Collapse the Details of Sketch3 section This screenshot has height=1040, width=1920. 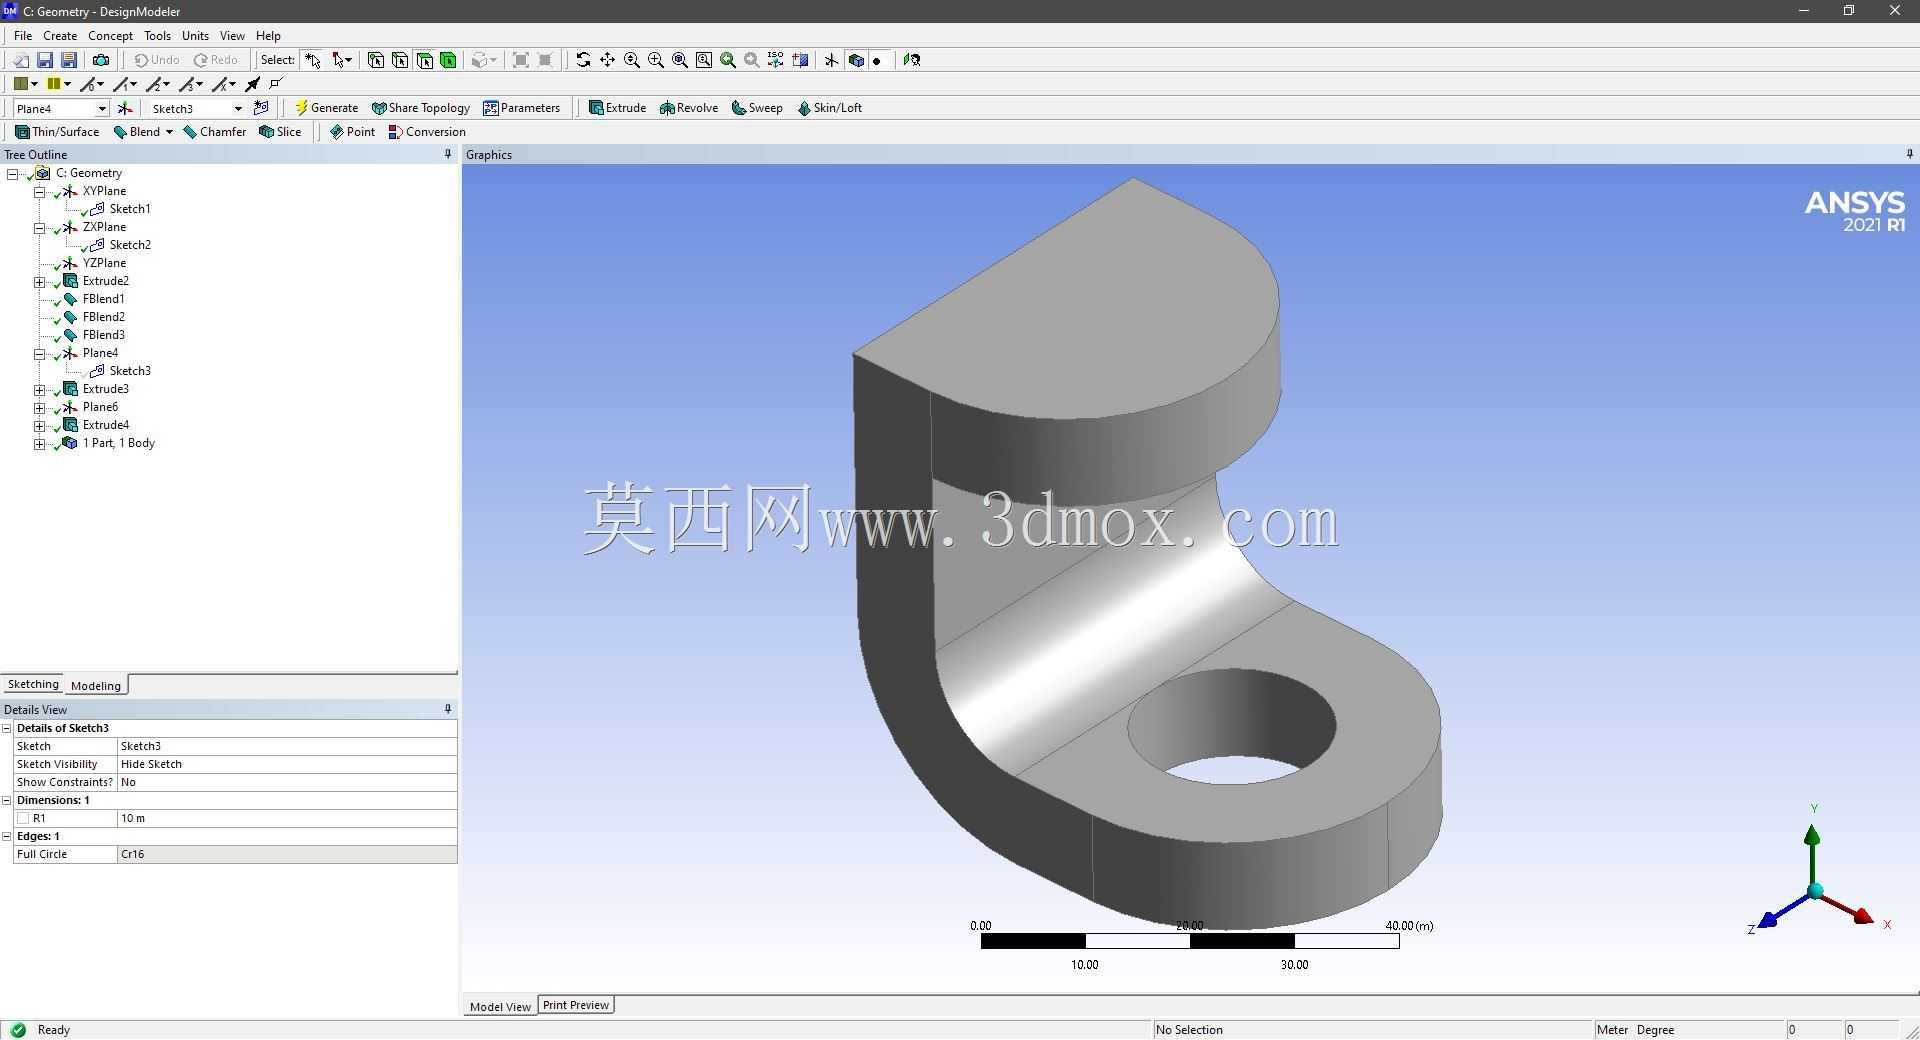(x=7, y=728)
